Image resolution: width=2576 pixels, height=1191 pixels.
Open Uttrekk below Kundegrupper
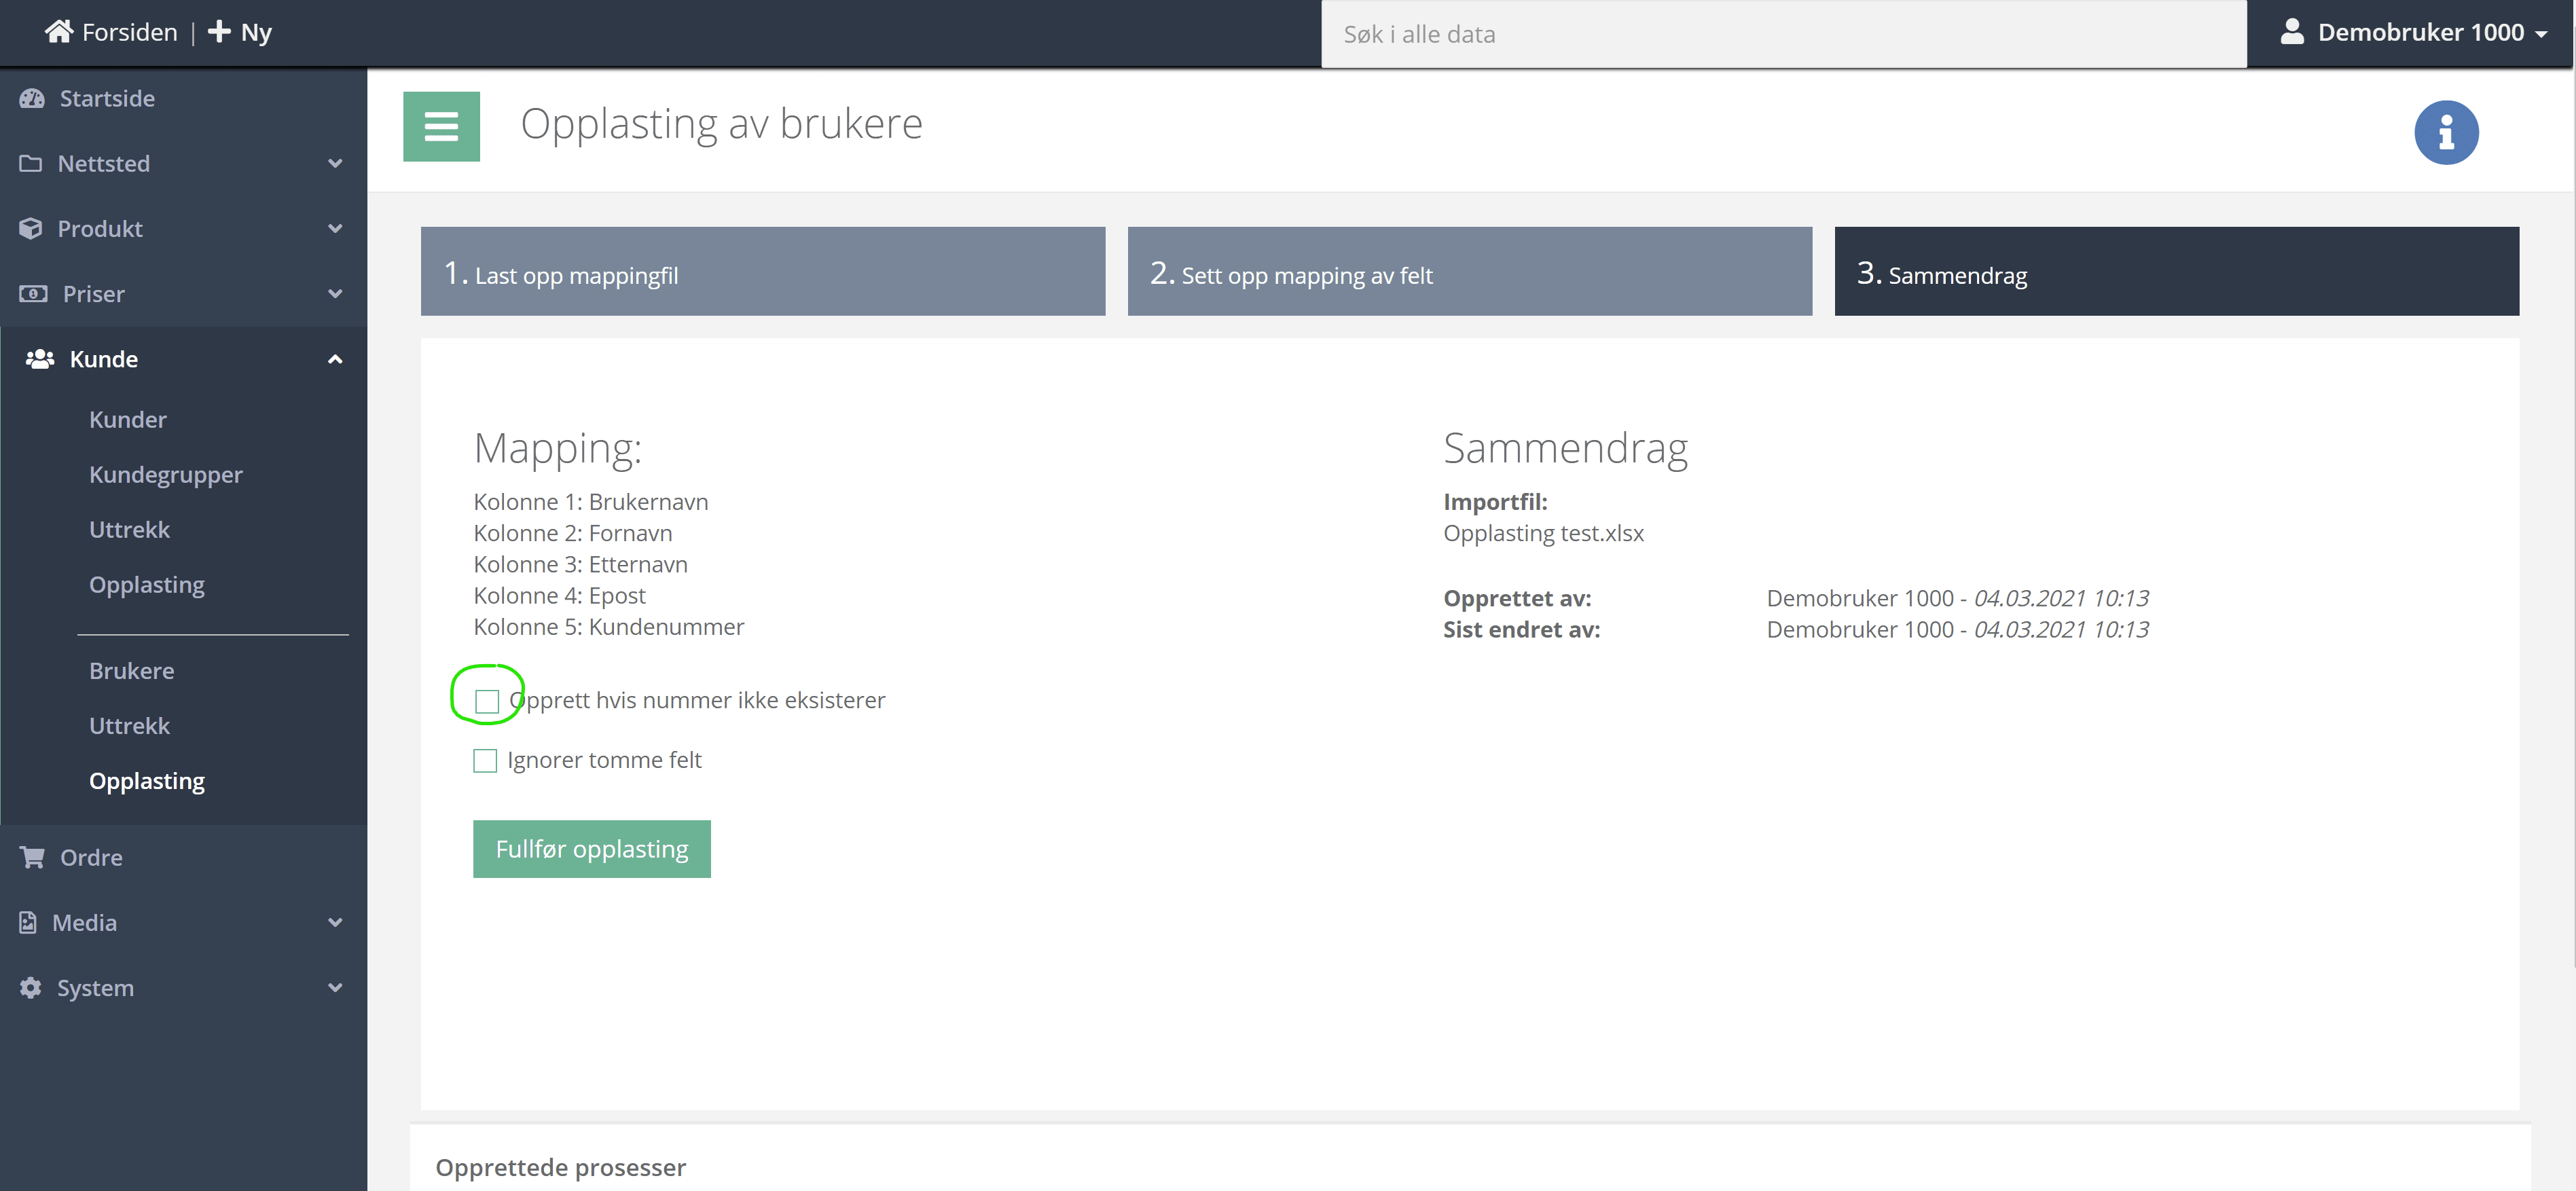pos(130,530)
